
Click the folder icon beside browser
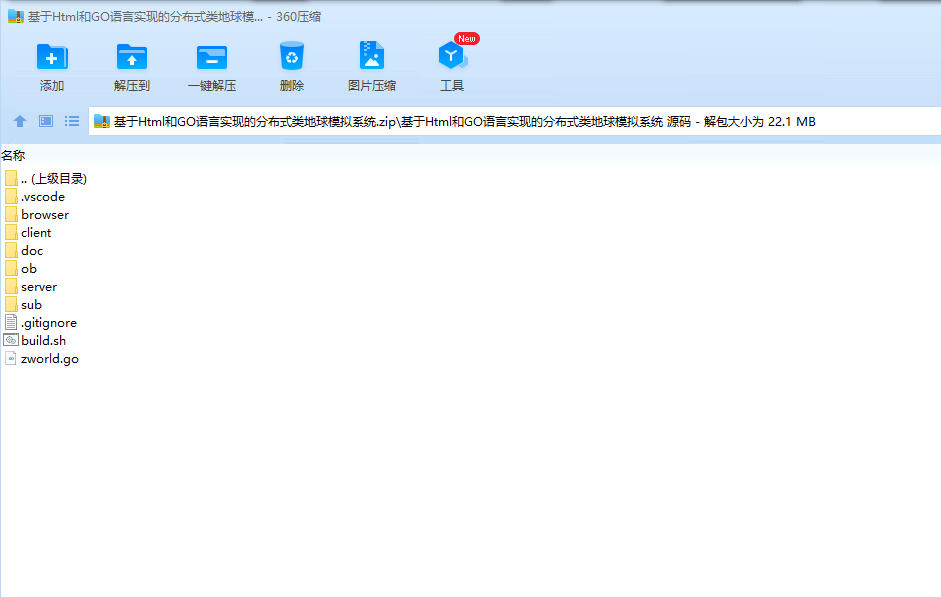(x=11, y=214)
